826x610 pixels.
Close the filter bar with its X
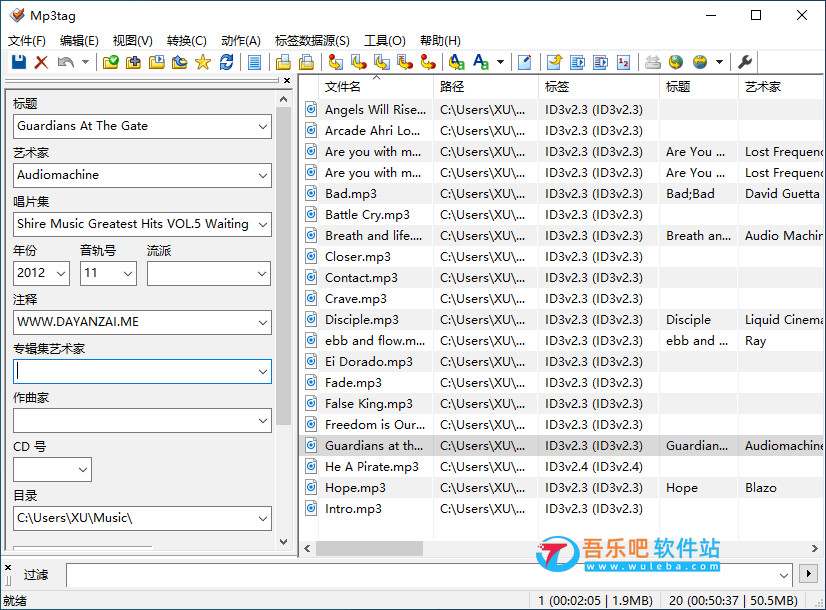pos(8,567)
